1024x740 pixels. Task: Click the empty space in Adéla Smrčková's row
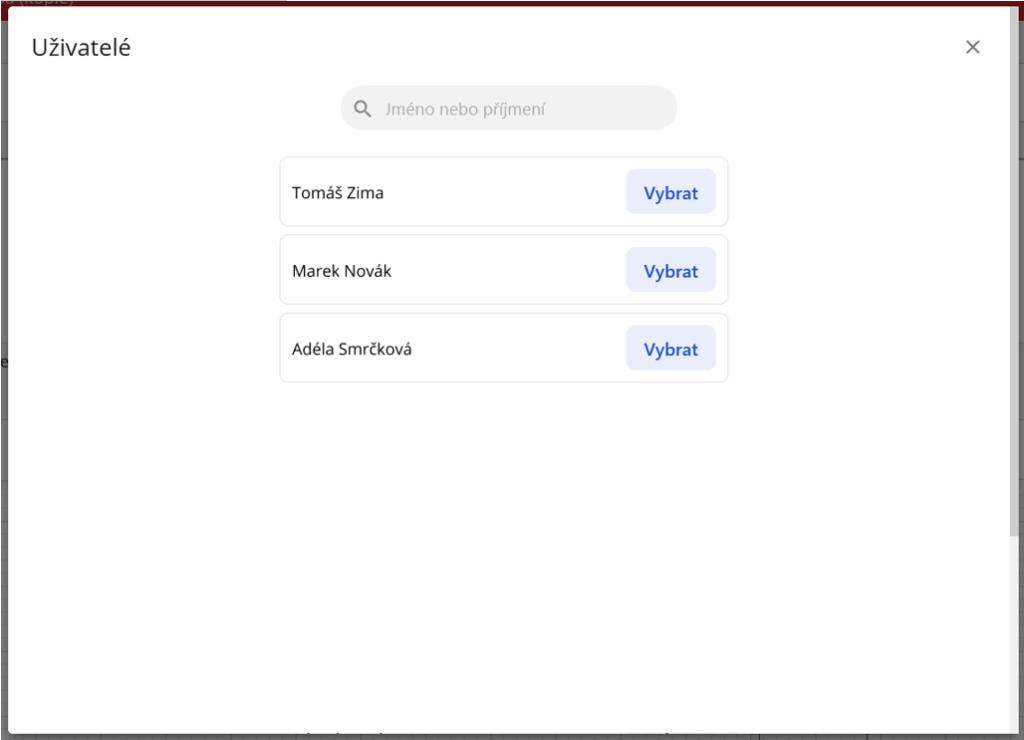510,349
